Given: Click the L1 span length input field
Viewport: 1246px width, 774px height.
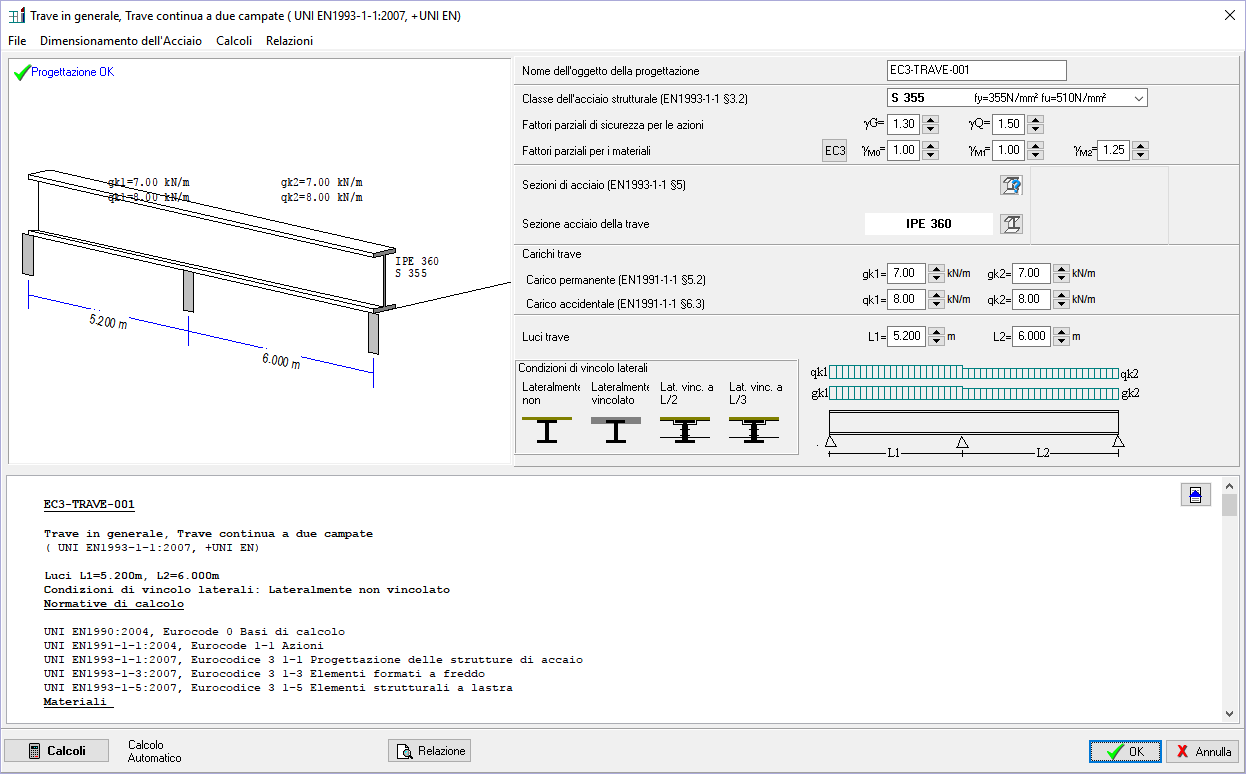Looking at the screenshot, I should click(906, 337).
